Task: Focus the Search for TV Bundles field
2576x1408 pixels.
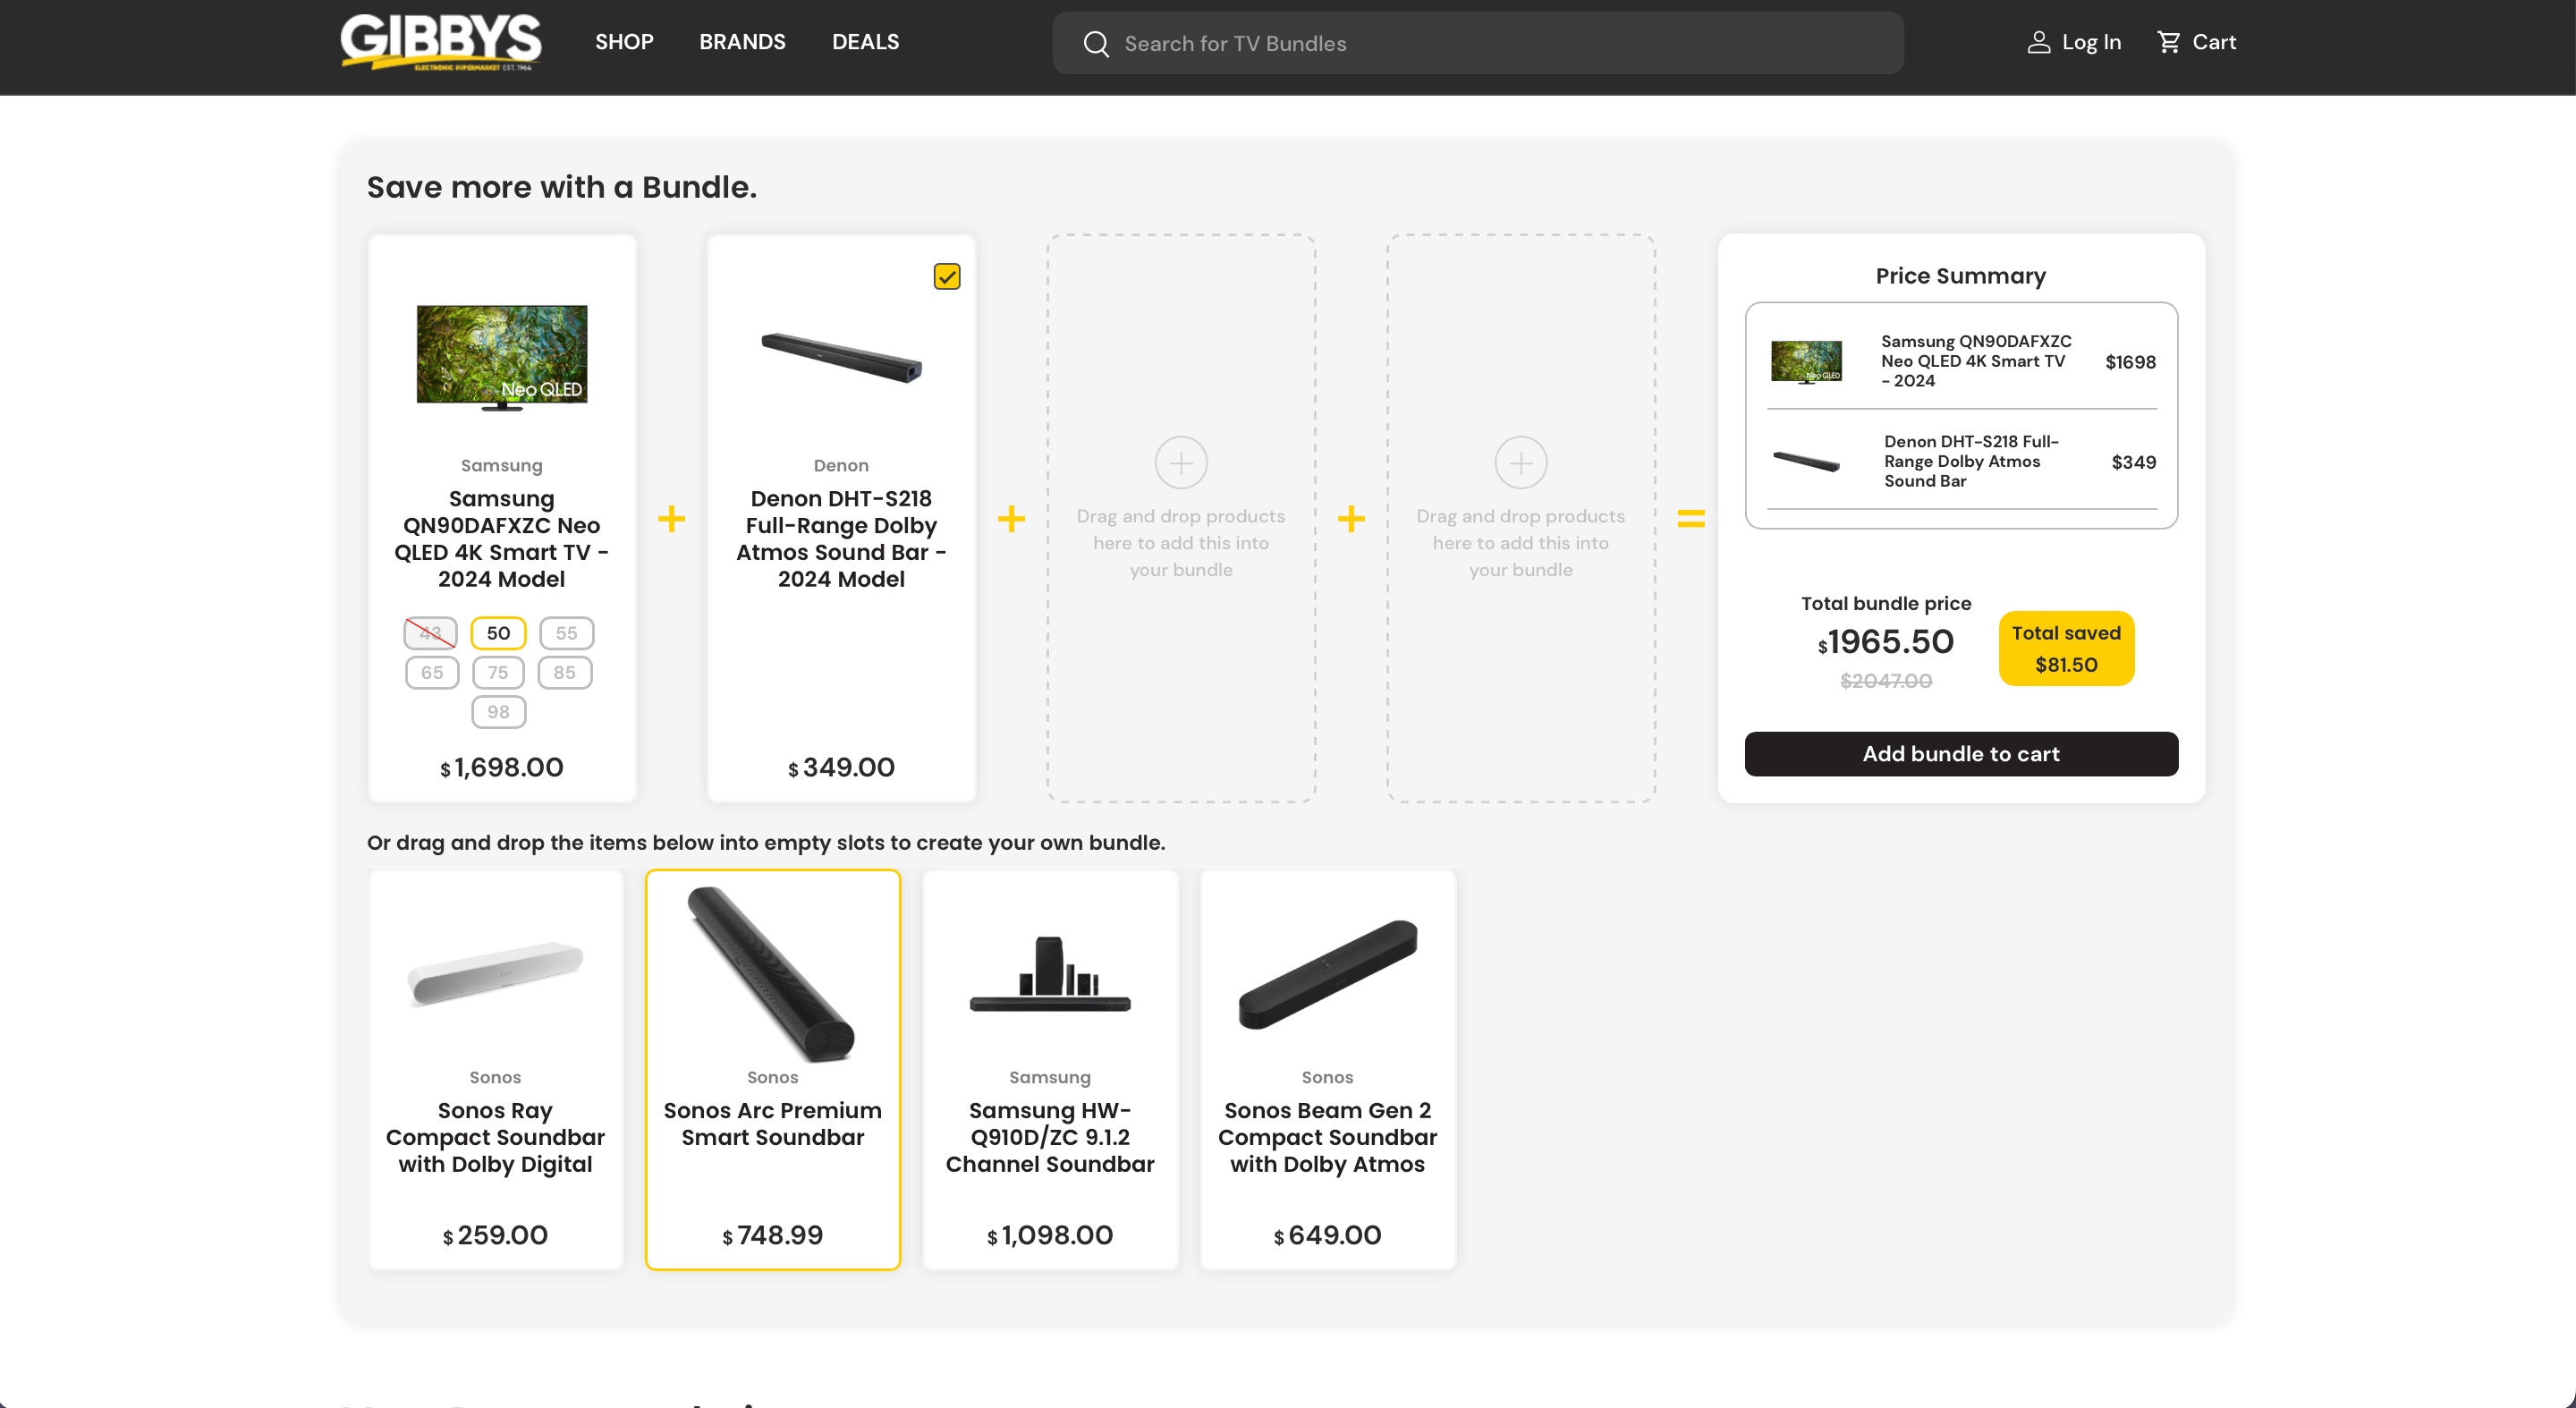Action: [x=1477, y=44]
